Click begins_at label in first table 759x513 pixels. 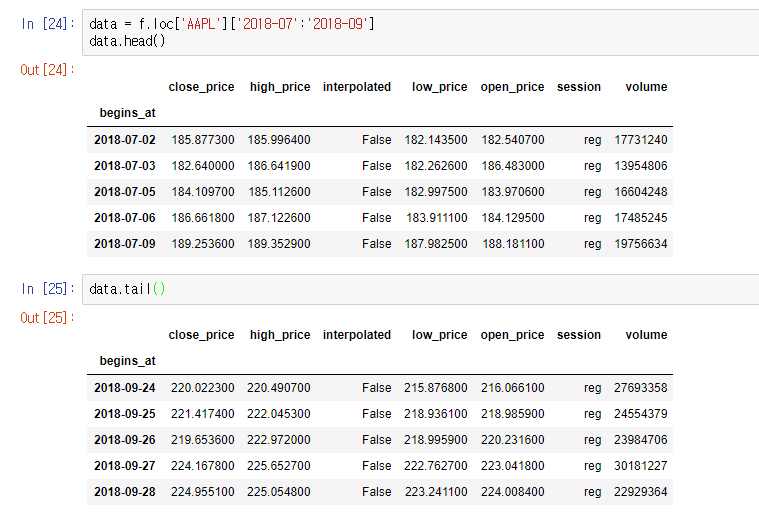[x=128, y=113]
